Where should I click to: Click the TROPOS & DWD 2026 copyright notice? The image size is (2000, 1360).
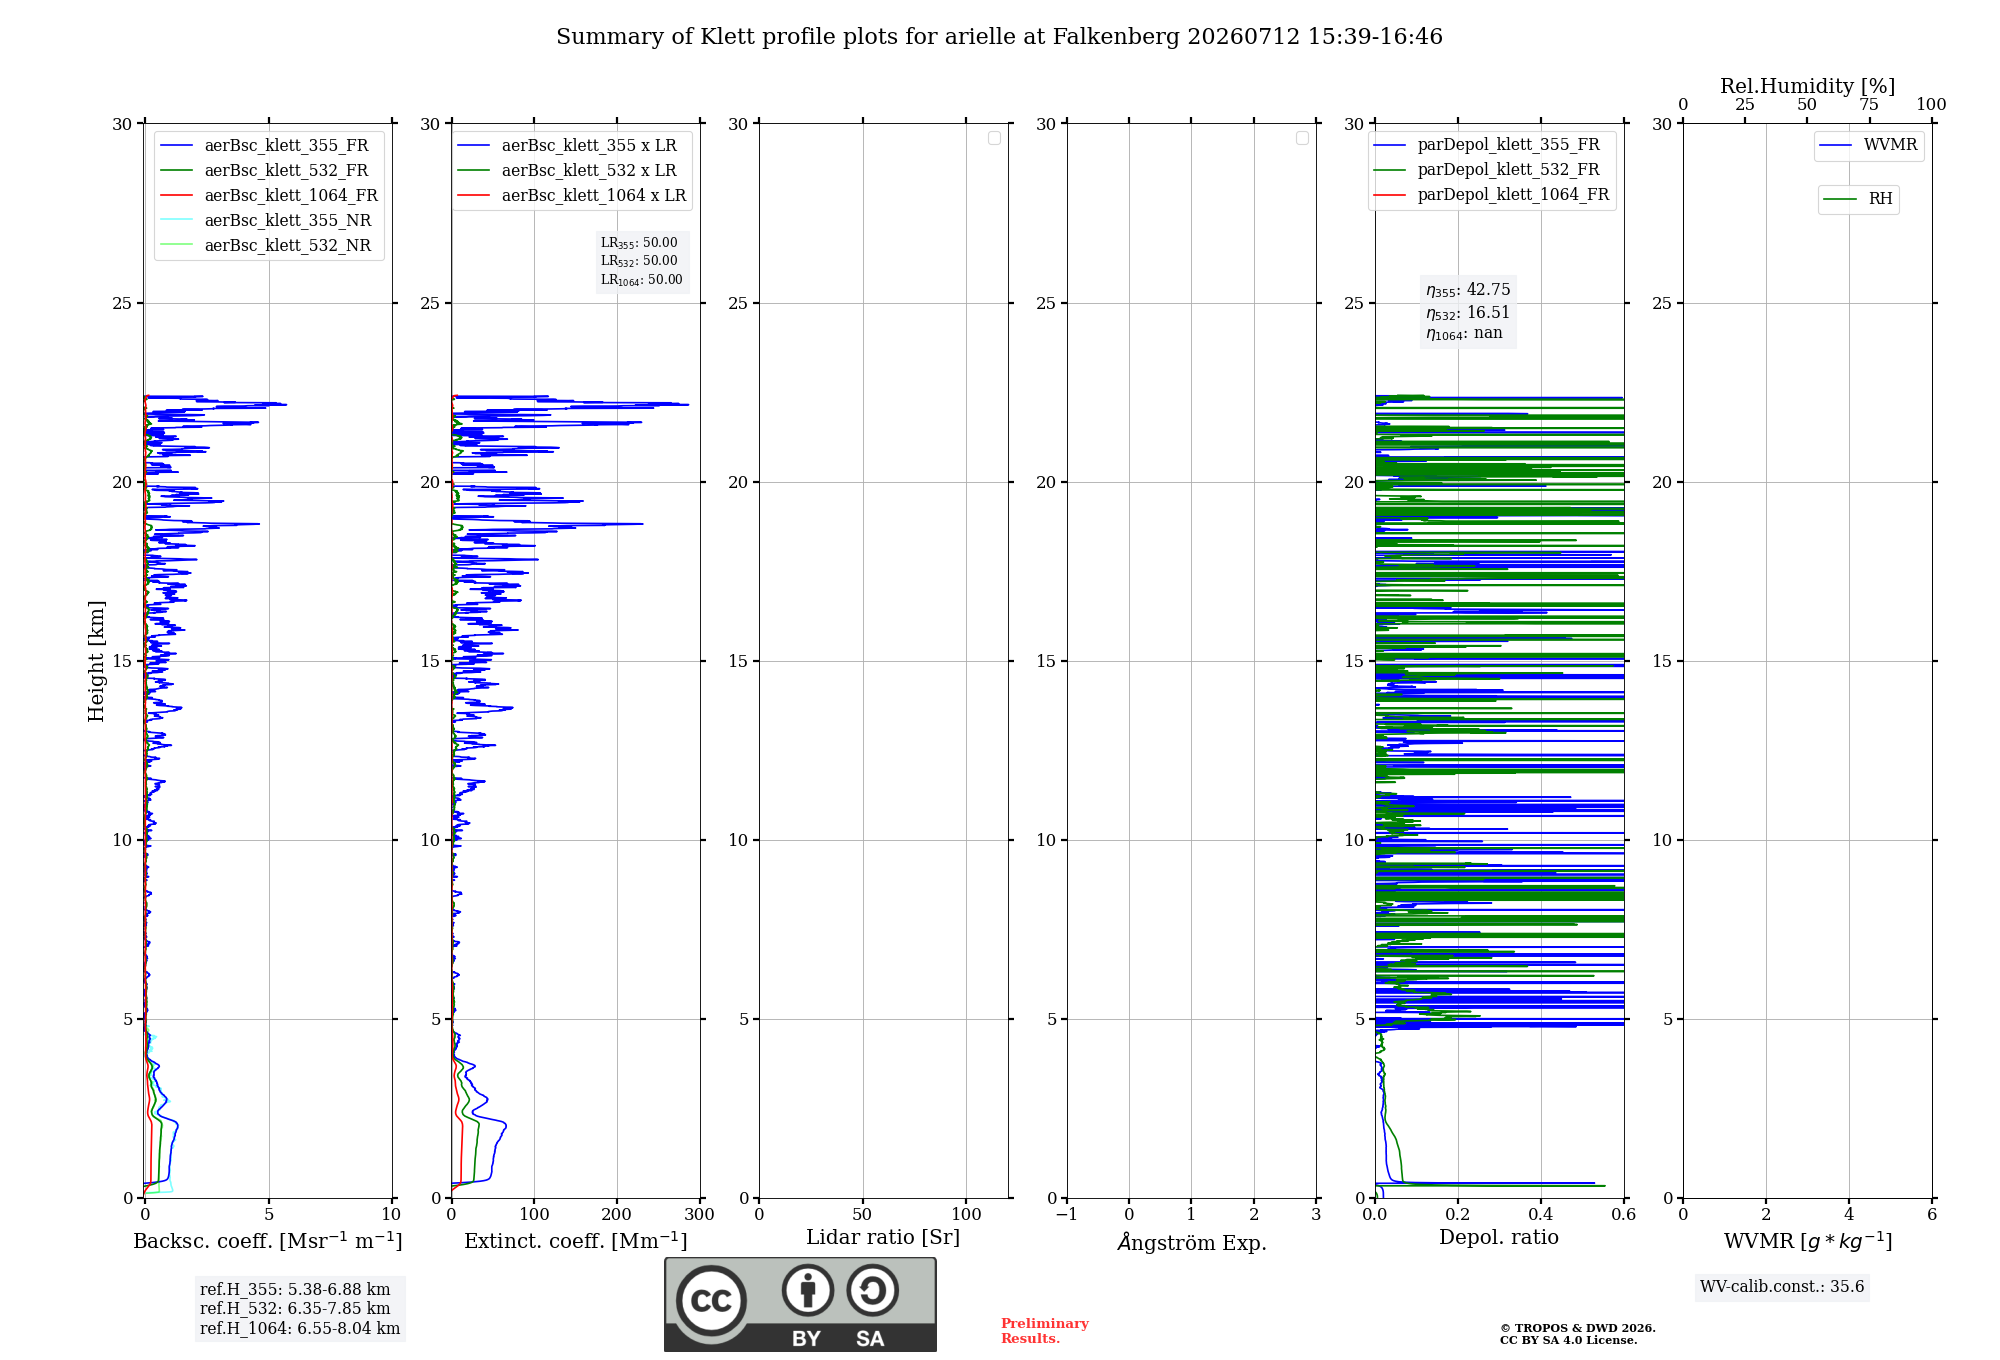pyautogui.click(x=1578, y=1328)
